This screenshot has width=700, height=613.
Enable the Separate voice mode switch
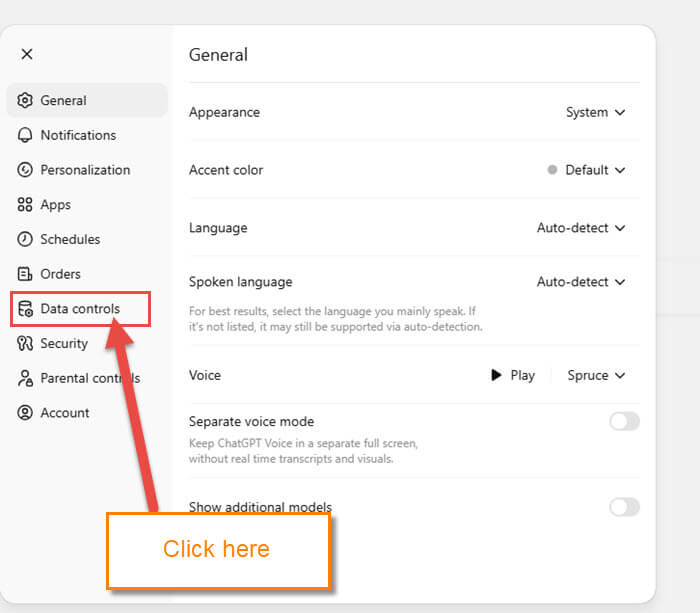624,422
